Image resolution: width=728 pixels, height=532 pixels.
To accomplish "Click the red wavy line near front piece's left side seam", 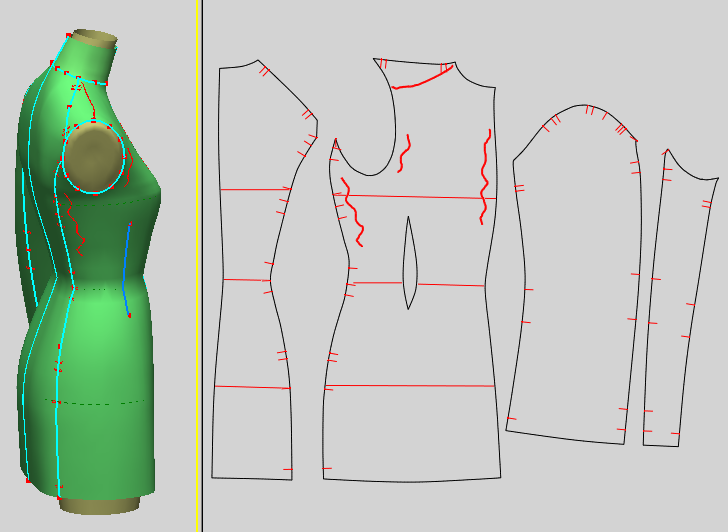I will tap(352, 212).
